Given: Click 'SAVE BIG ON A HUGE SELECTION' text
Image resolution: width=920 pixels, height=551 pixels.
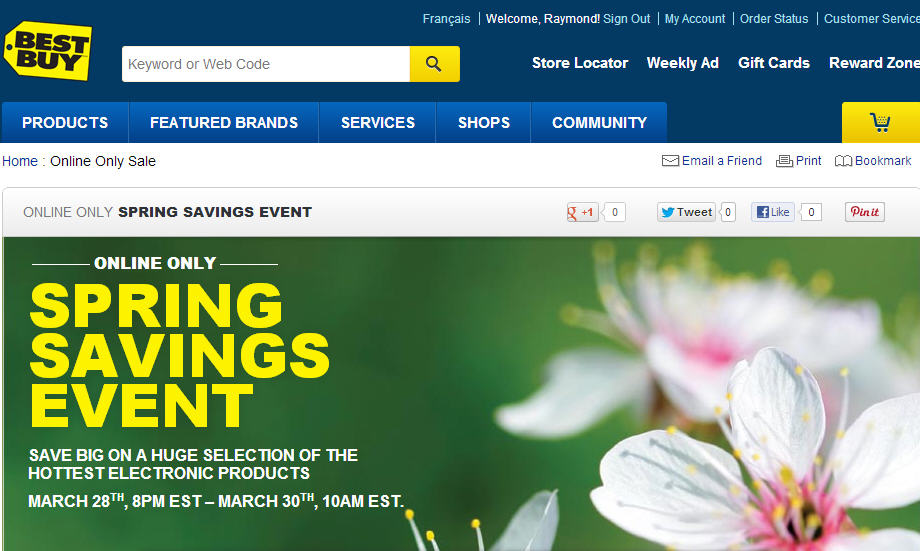Looking at the screenshot, I should pos(193,464).
